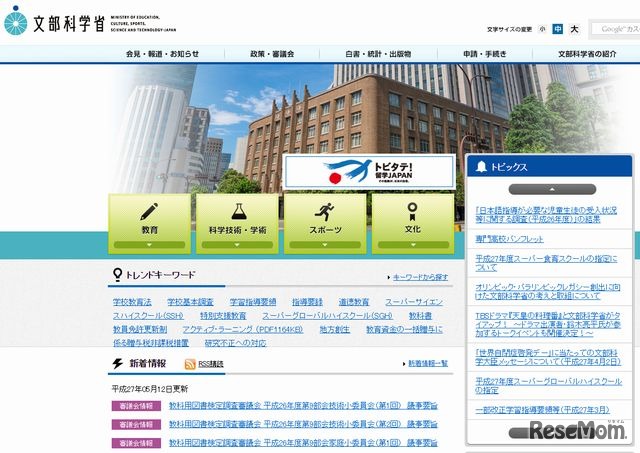Image resolution: width=640 pixels, height=453 pixels.
Task: Open the 教育 pencil icon tile
Action: [149, 224]
